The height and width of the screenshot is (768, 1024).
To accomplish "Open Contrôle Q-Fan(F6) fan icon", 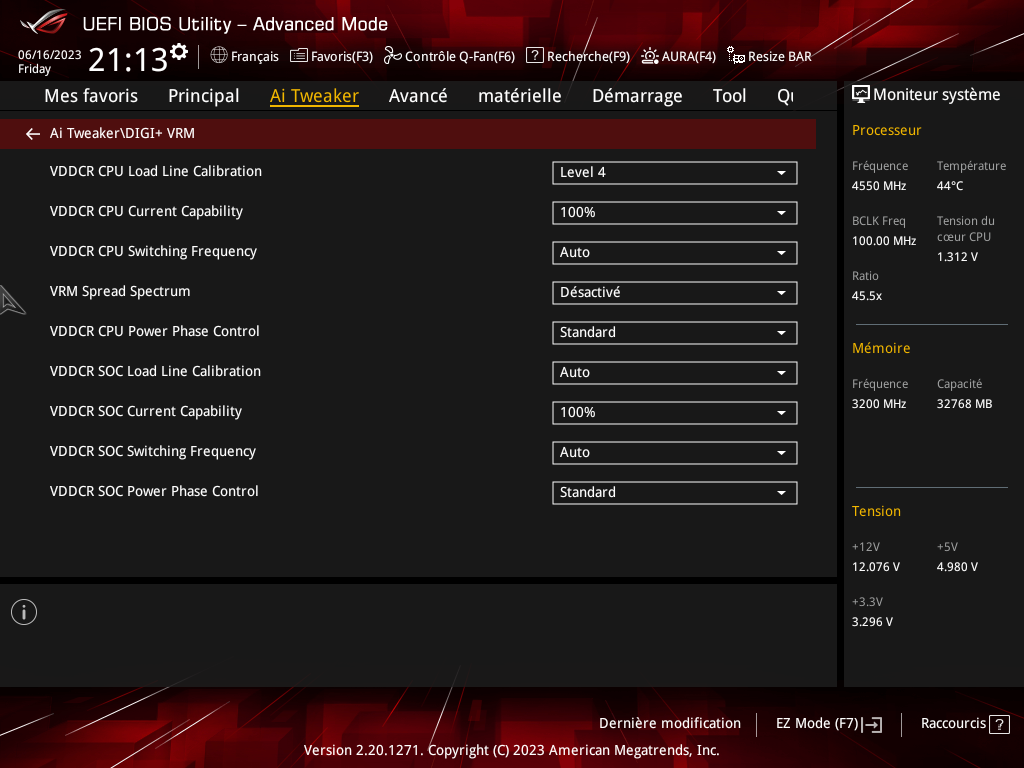I will [392, 56].
